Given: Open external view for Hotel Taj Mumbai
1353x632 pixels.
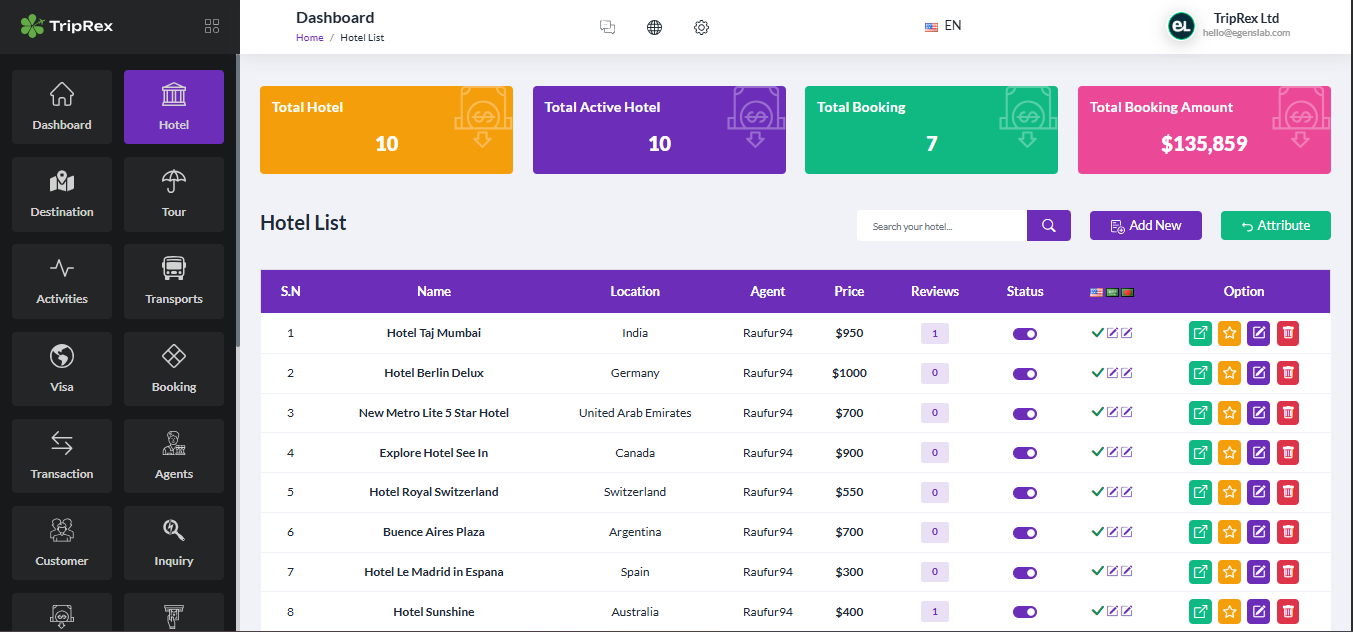Looking at the screenshot, I should (1200, 333).
